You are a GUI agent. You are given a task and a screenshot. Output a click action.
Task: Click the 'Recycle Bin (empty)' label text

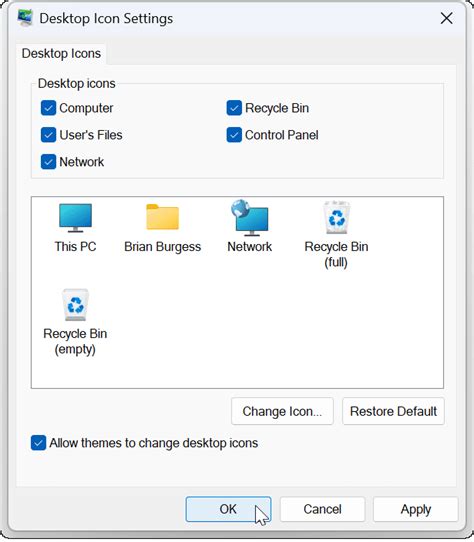point(75,342)
